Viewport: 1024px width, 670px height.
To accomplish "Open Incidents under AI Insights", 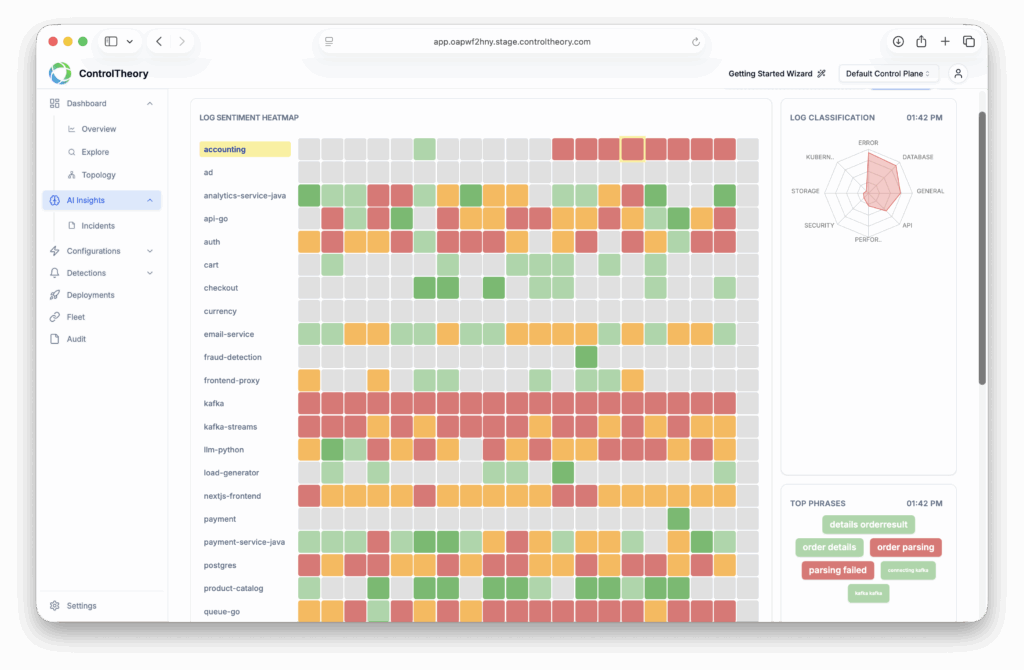I will click(97, 226).
